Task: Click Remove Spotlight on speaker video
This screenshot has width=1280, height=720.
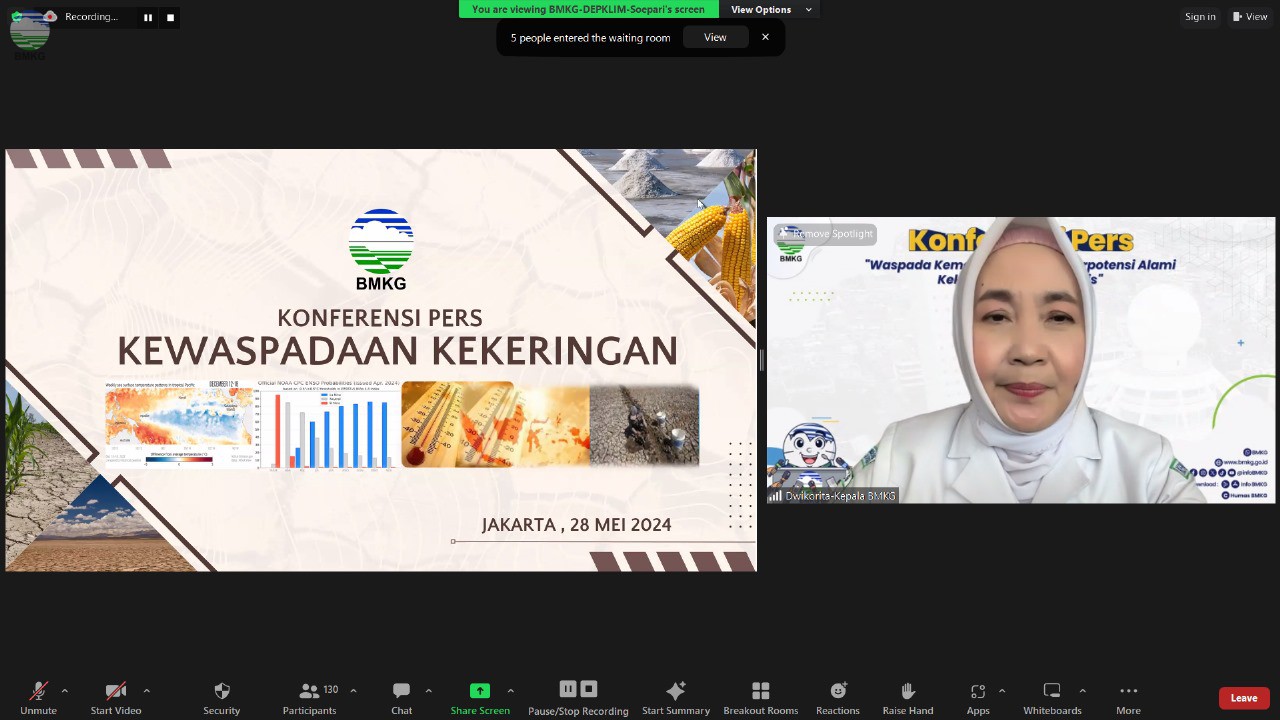Action: tap(826, 234)
